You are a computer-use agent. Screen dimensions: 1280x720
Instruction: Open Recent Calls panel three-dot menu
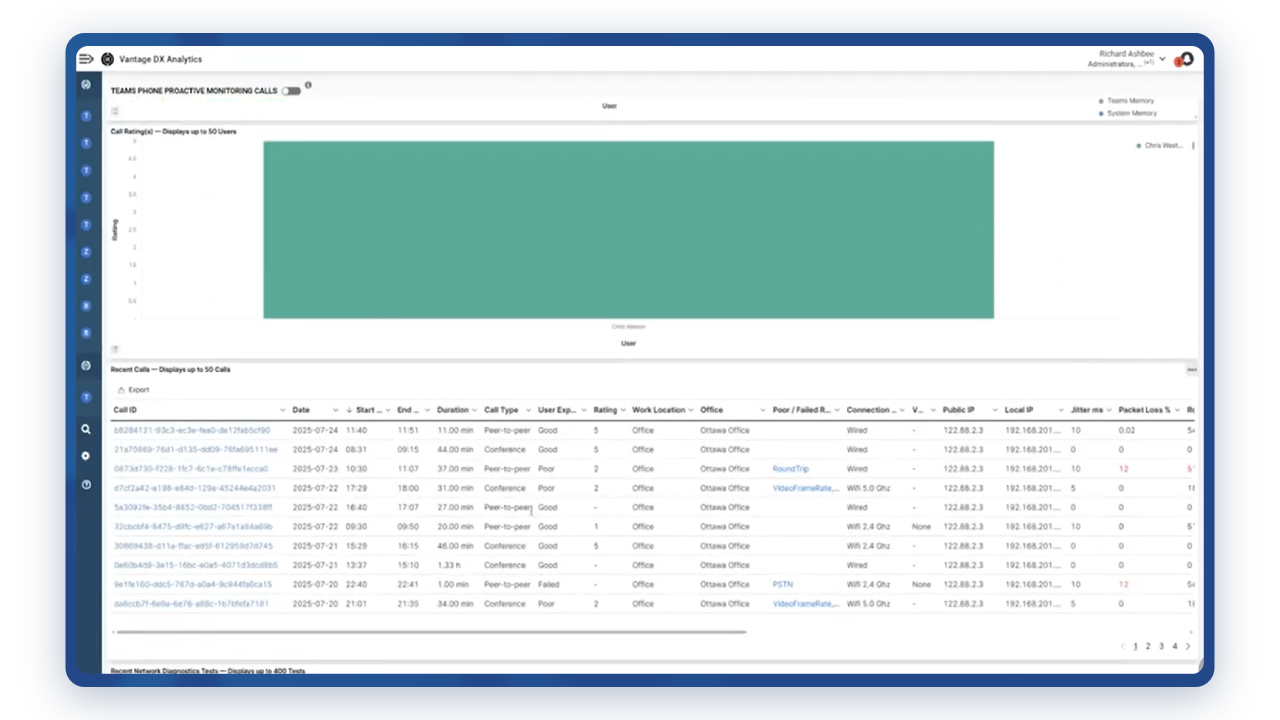click(x=1191, y=370)
